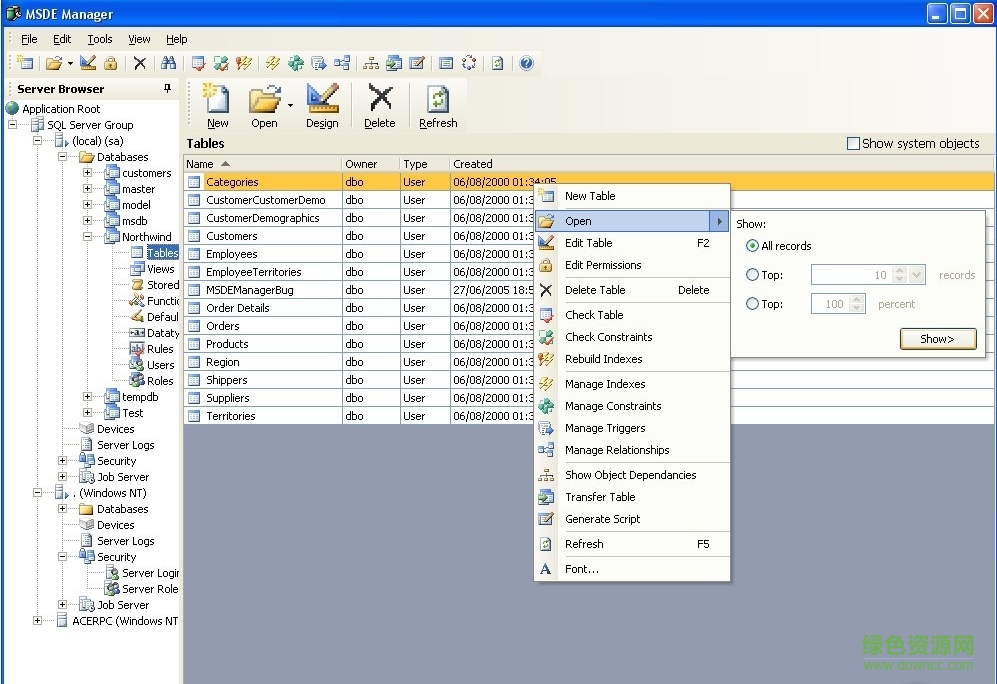Click the padlock permissions icon in the toolbar

(109, 63)
